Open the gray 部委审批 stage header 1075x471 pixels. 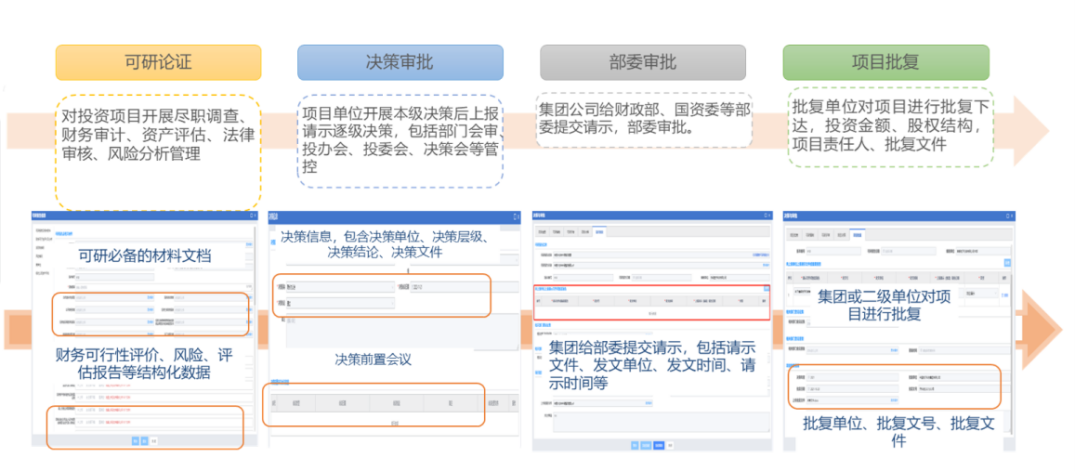coord(642,63)
